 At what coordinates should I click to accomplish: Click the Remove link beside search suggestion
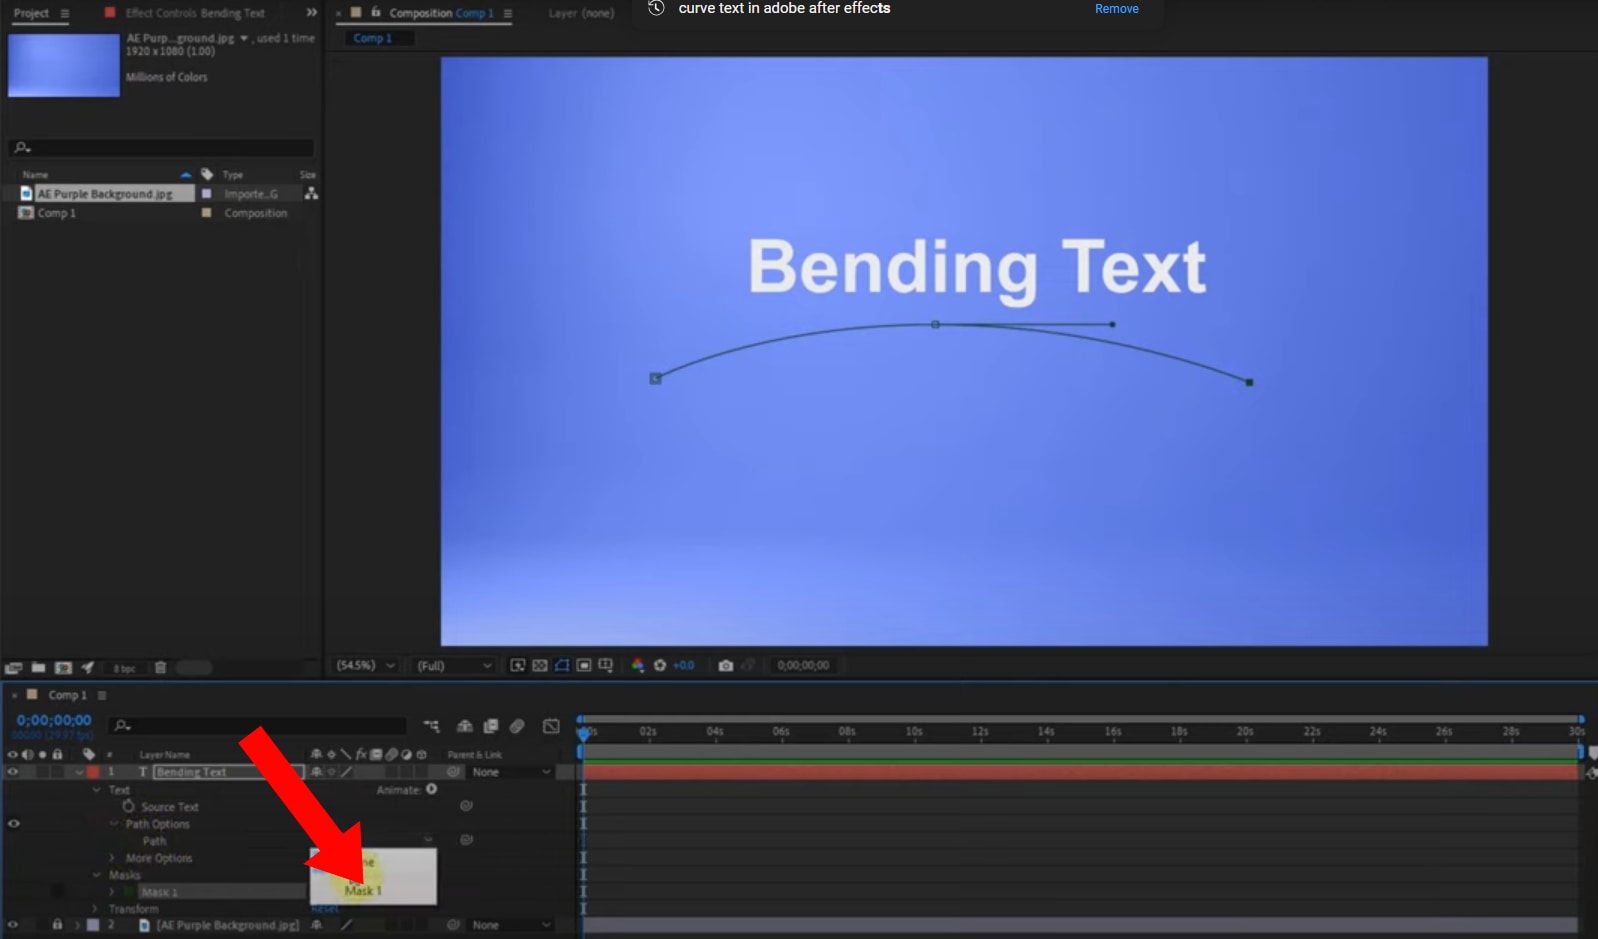click(1117, 9)
